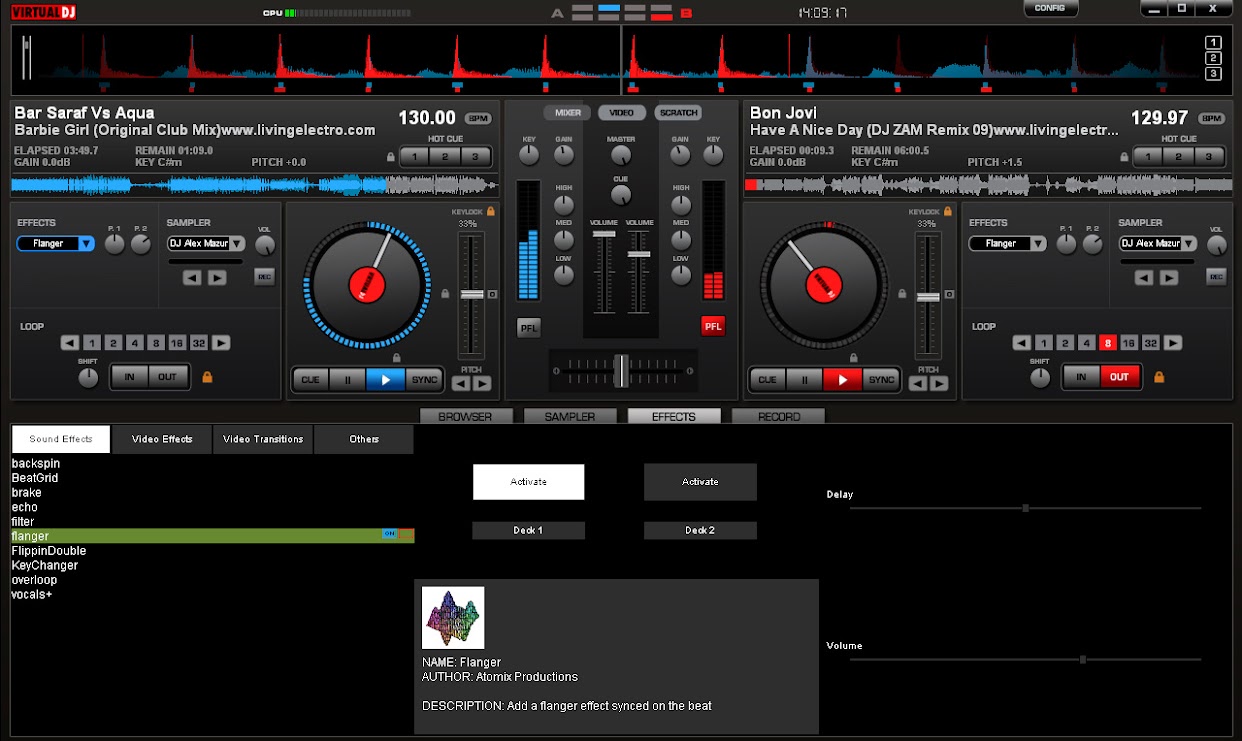1242x741 pixels.
Task: Open the CONFIG settings
Action: (1050, 8)
